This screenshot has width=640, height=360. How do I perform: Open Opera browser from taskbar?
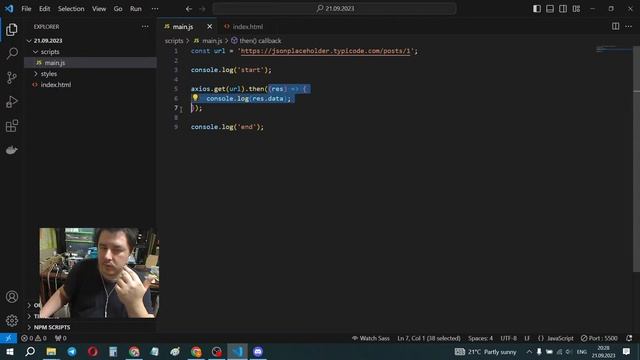point(93,351)
